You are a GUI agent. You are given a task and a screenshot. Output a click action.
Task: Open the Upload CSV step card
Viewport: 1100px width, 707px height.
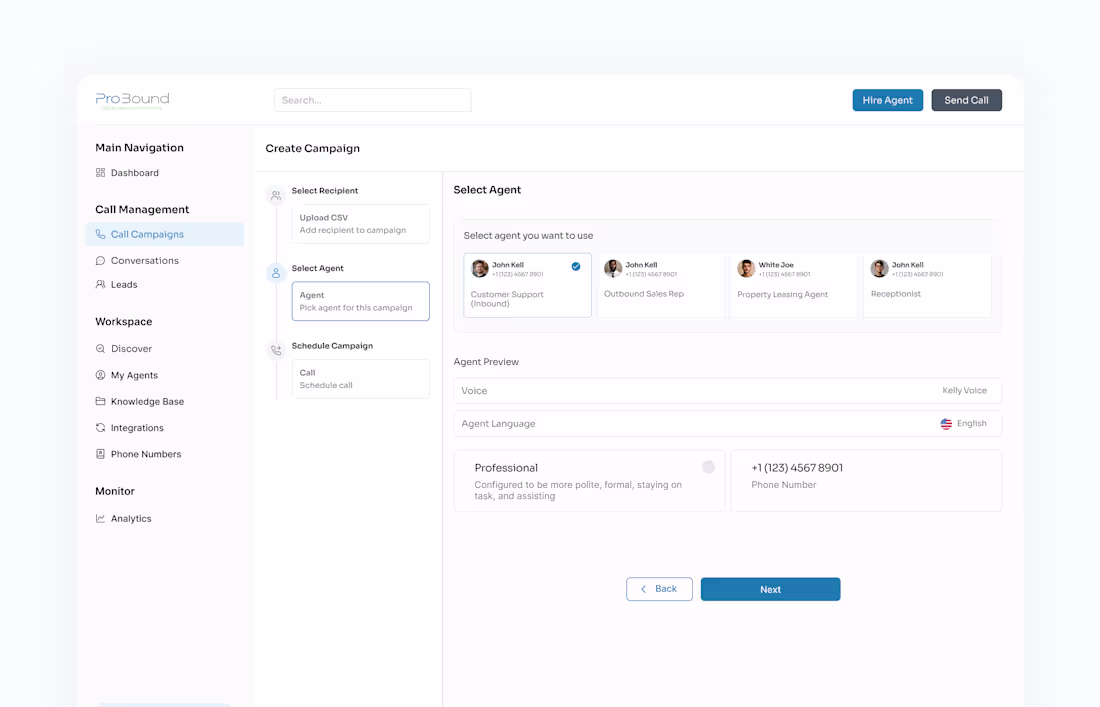coord(361,224)
